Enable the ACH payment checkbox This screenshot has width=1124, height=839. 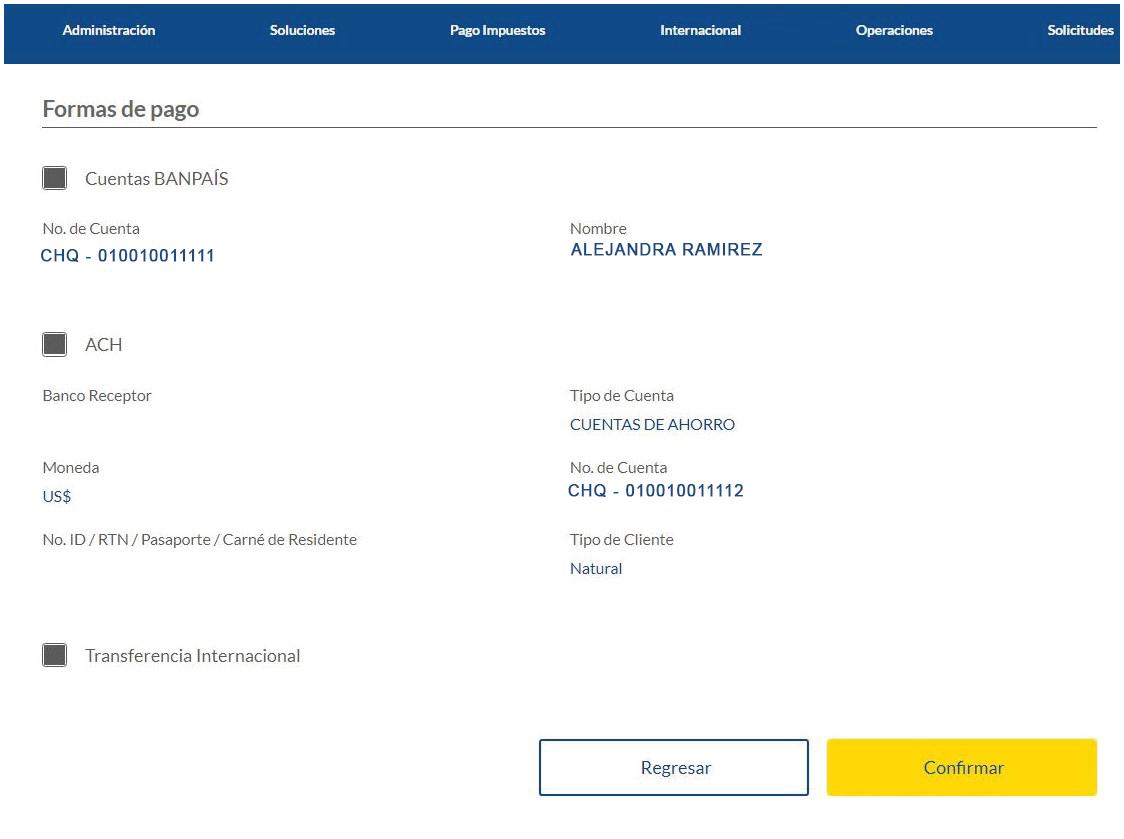pyautogui.click(x=55, y=345)
